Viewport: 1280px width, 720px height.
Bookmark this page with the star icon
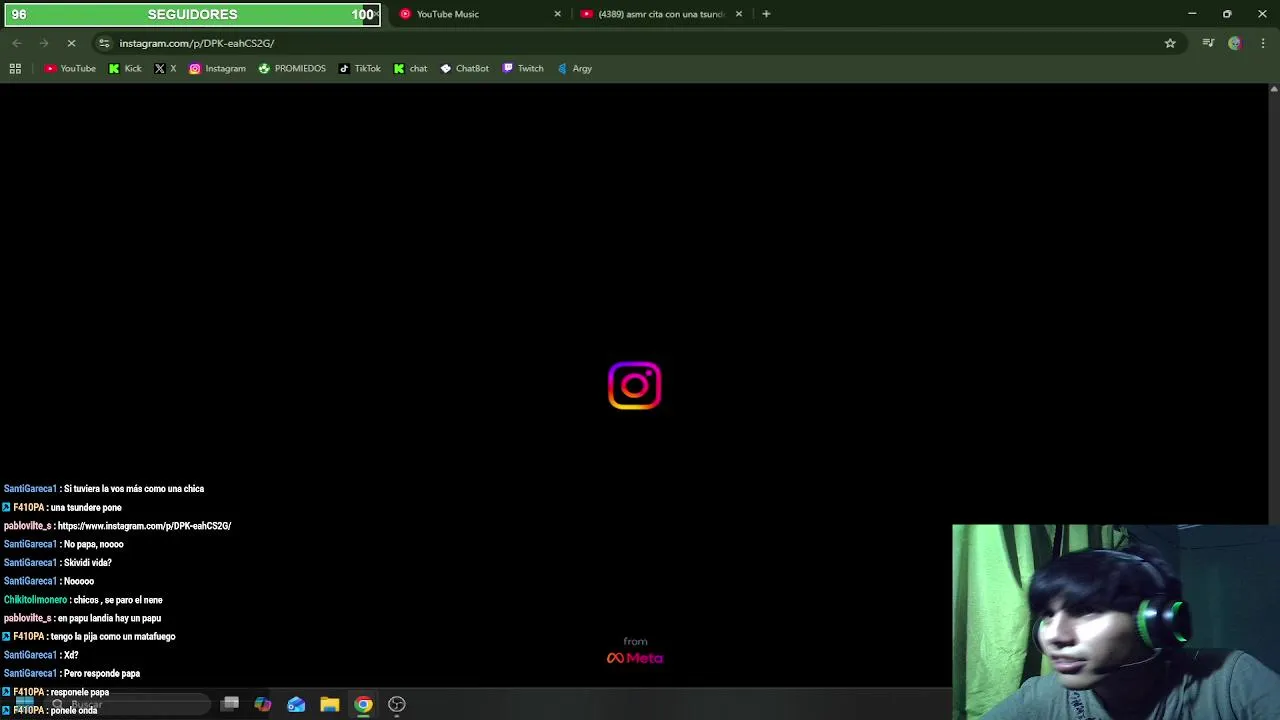(1170, 43)
